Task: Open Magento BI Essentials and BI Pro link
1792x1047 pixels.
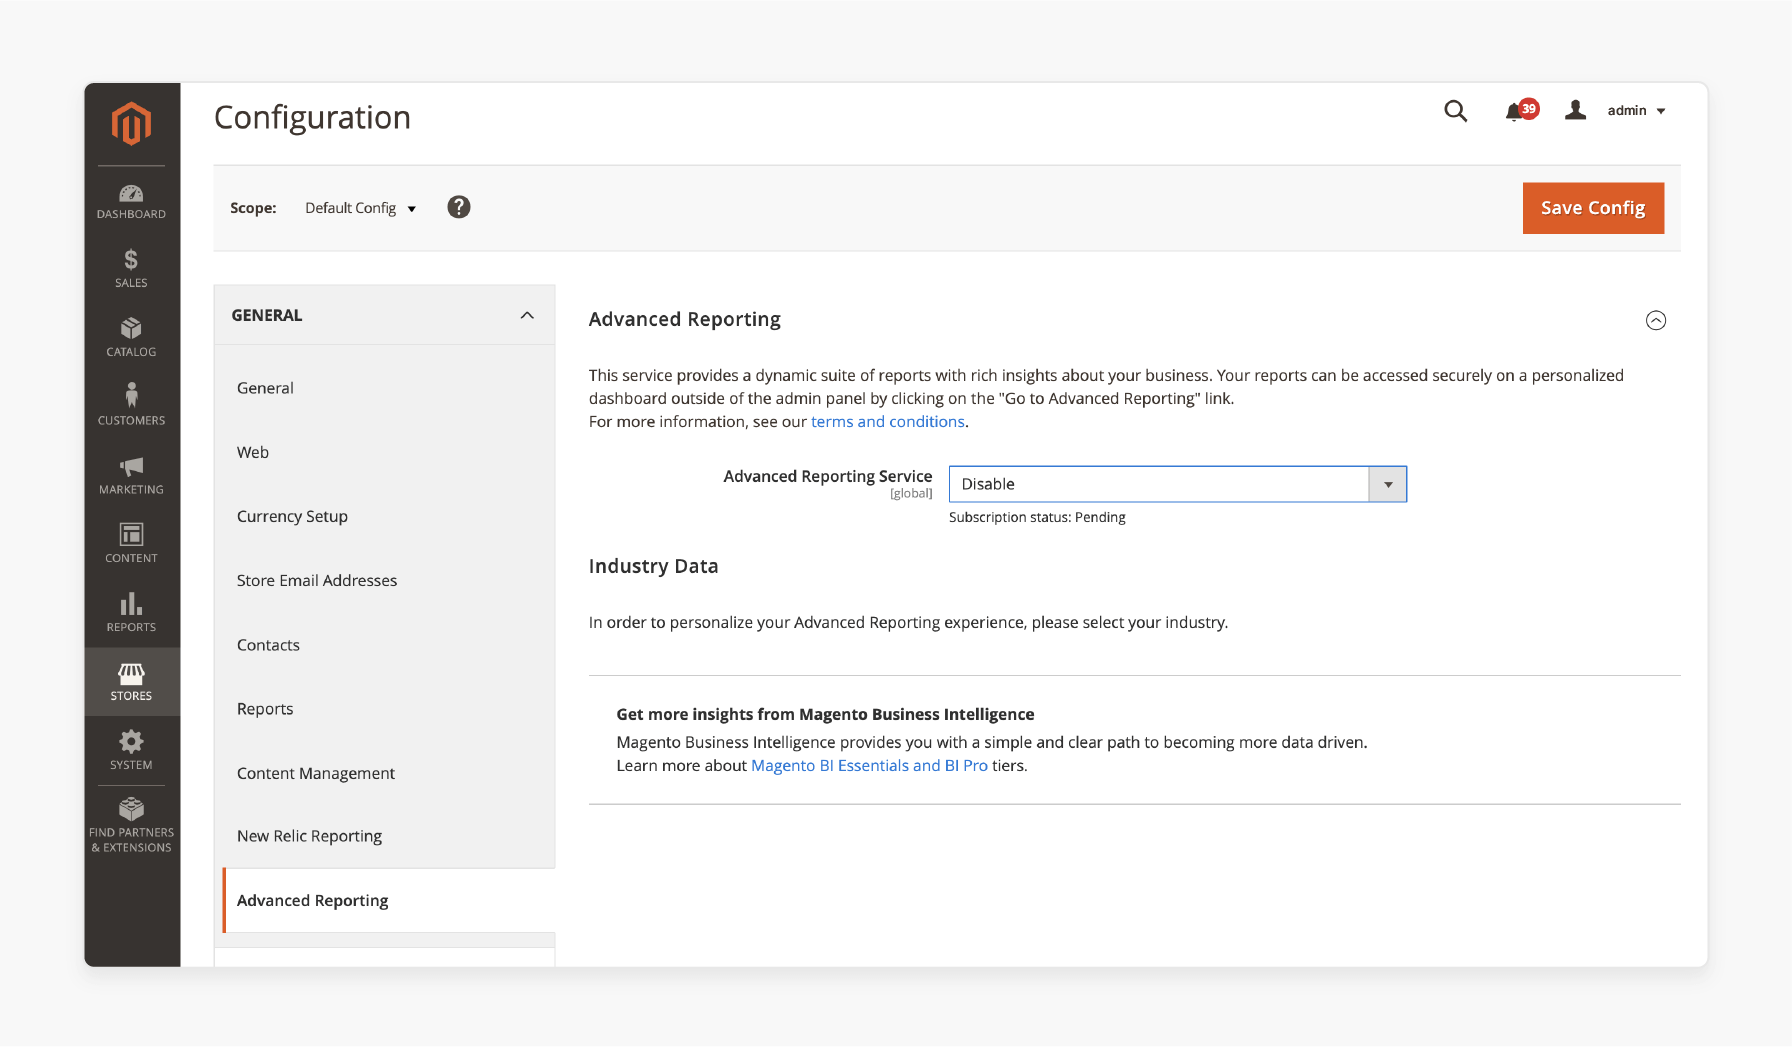Action: pyautogui.click(x=869, y=766)
